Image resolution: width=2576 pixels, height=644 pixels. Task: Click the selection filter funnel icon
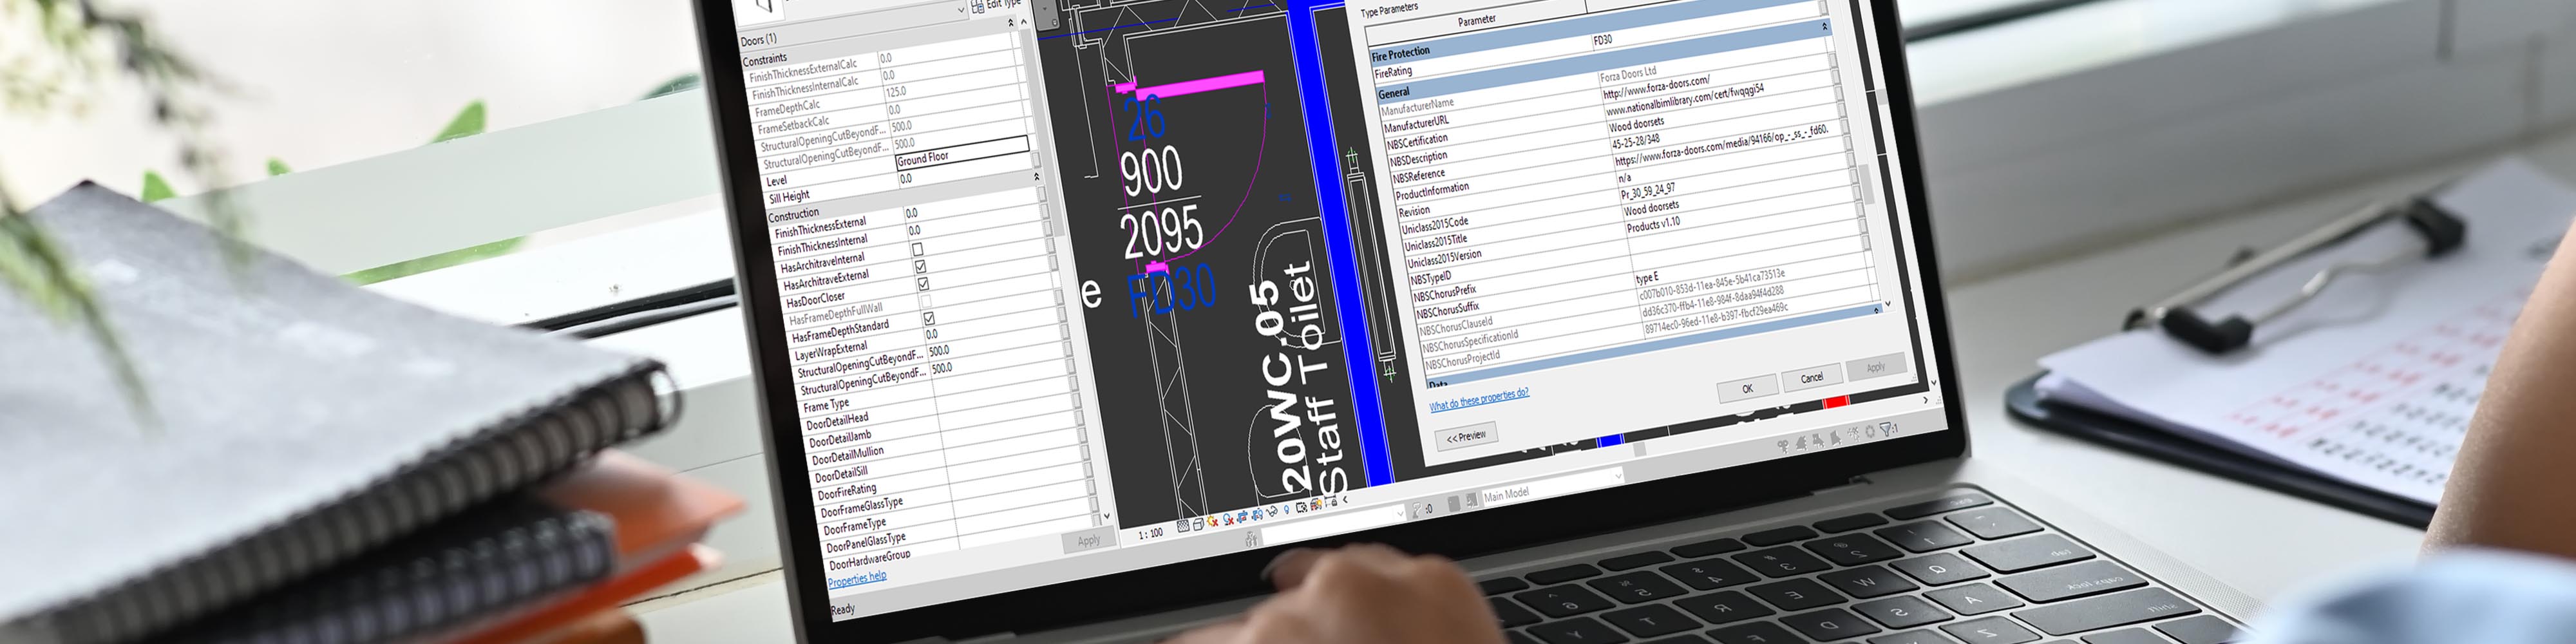[1886, 430]
